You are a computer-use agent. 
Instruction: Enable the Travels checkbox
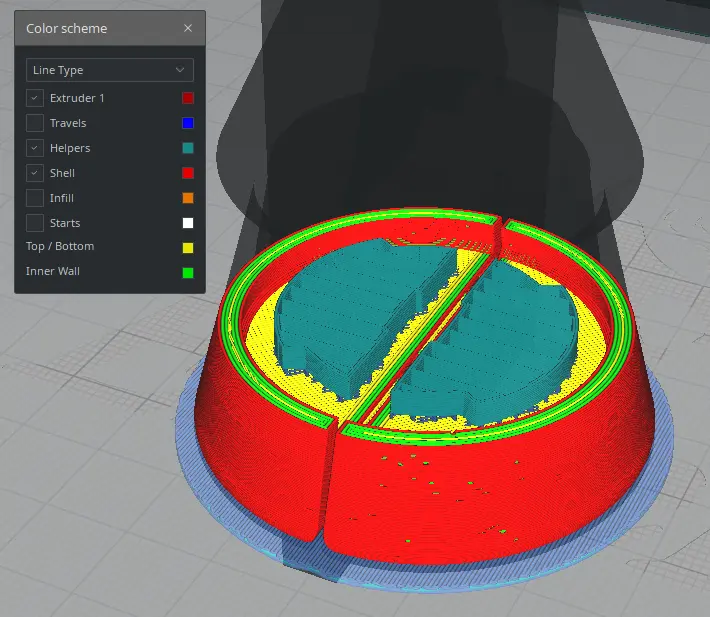click(35, 123)
